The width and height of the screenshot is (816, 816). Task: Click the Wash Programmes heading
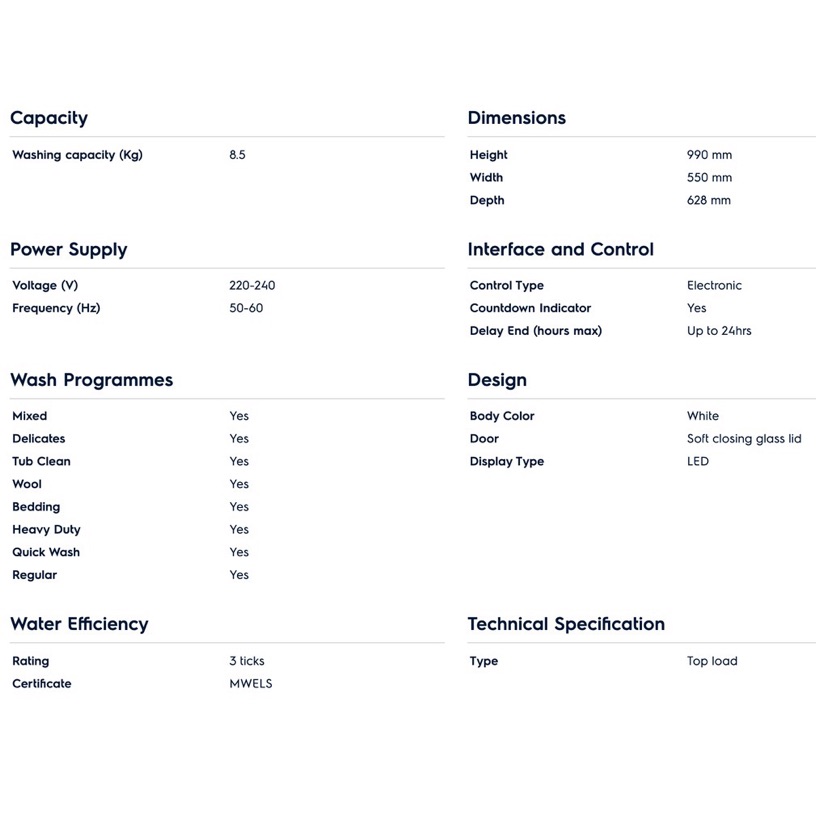point(91,380)
